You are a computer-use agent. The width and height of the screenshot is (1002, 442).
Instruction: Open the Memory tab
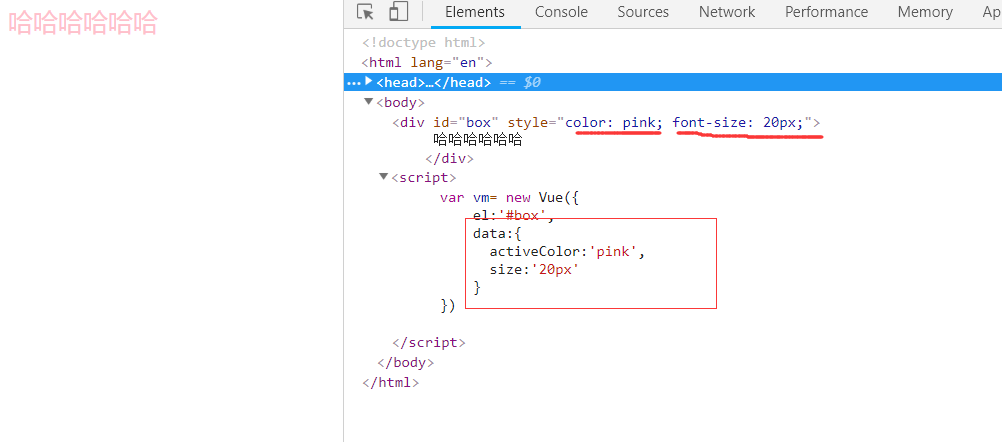[x=925, y=12]
